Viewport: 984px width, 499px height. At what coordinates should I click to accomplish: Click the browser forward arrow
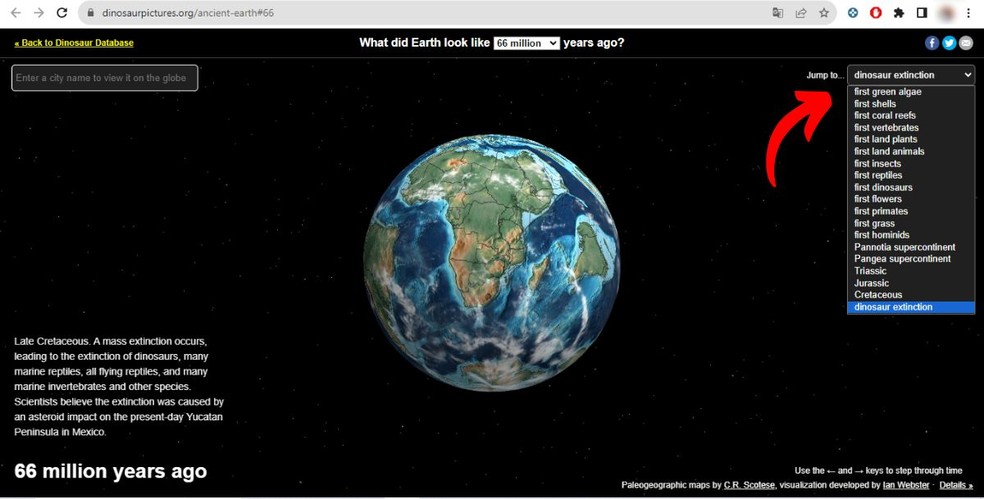39,13
